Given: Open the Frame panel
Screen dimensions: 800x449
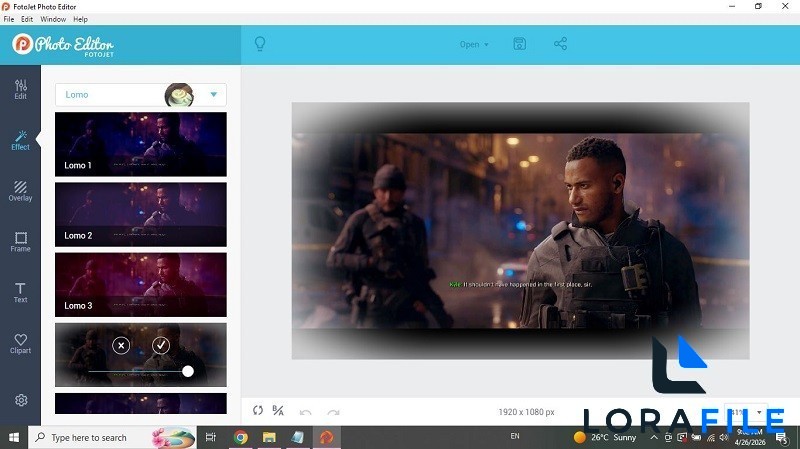Looking at the screenshot, I should click(20, 242).
